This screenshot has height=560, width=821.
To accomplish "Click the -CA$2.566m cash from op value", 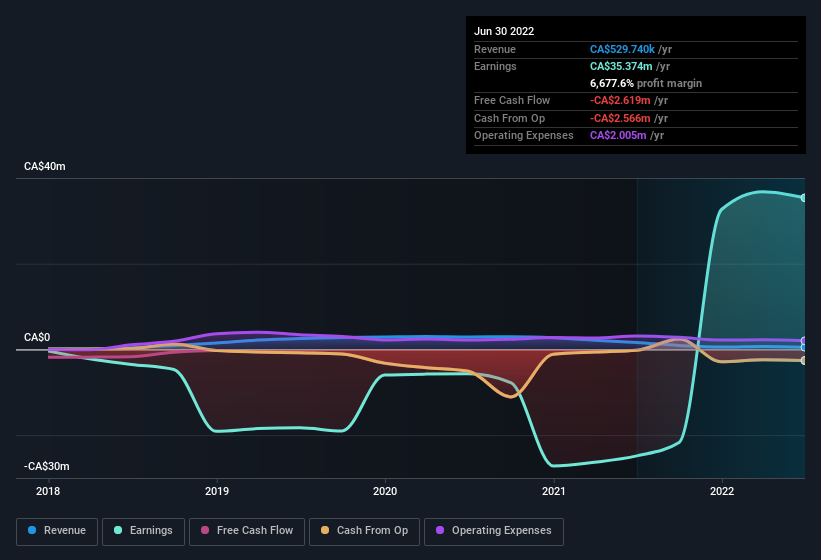I will pos(620,118).
